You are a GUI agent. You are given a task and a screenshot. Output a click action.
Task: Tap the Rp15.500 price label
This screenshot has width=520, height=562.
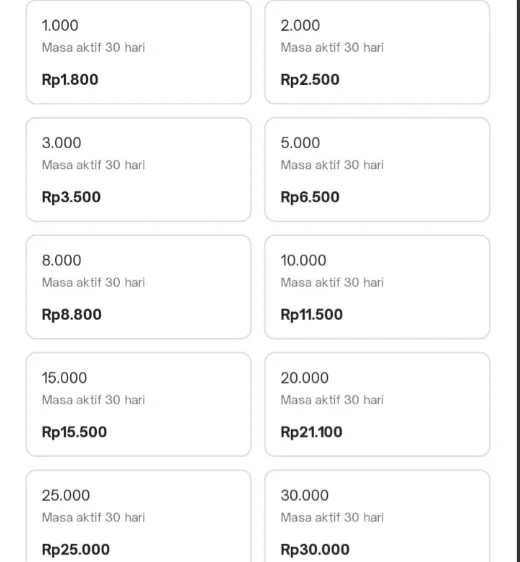pyautogui.click(x=74, y=432)
